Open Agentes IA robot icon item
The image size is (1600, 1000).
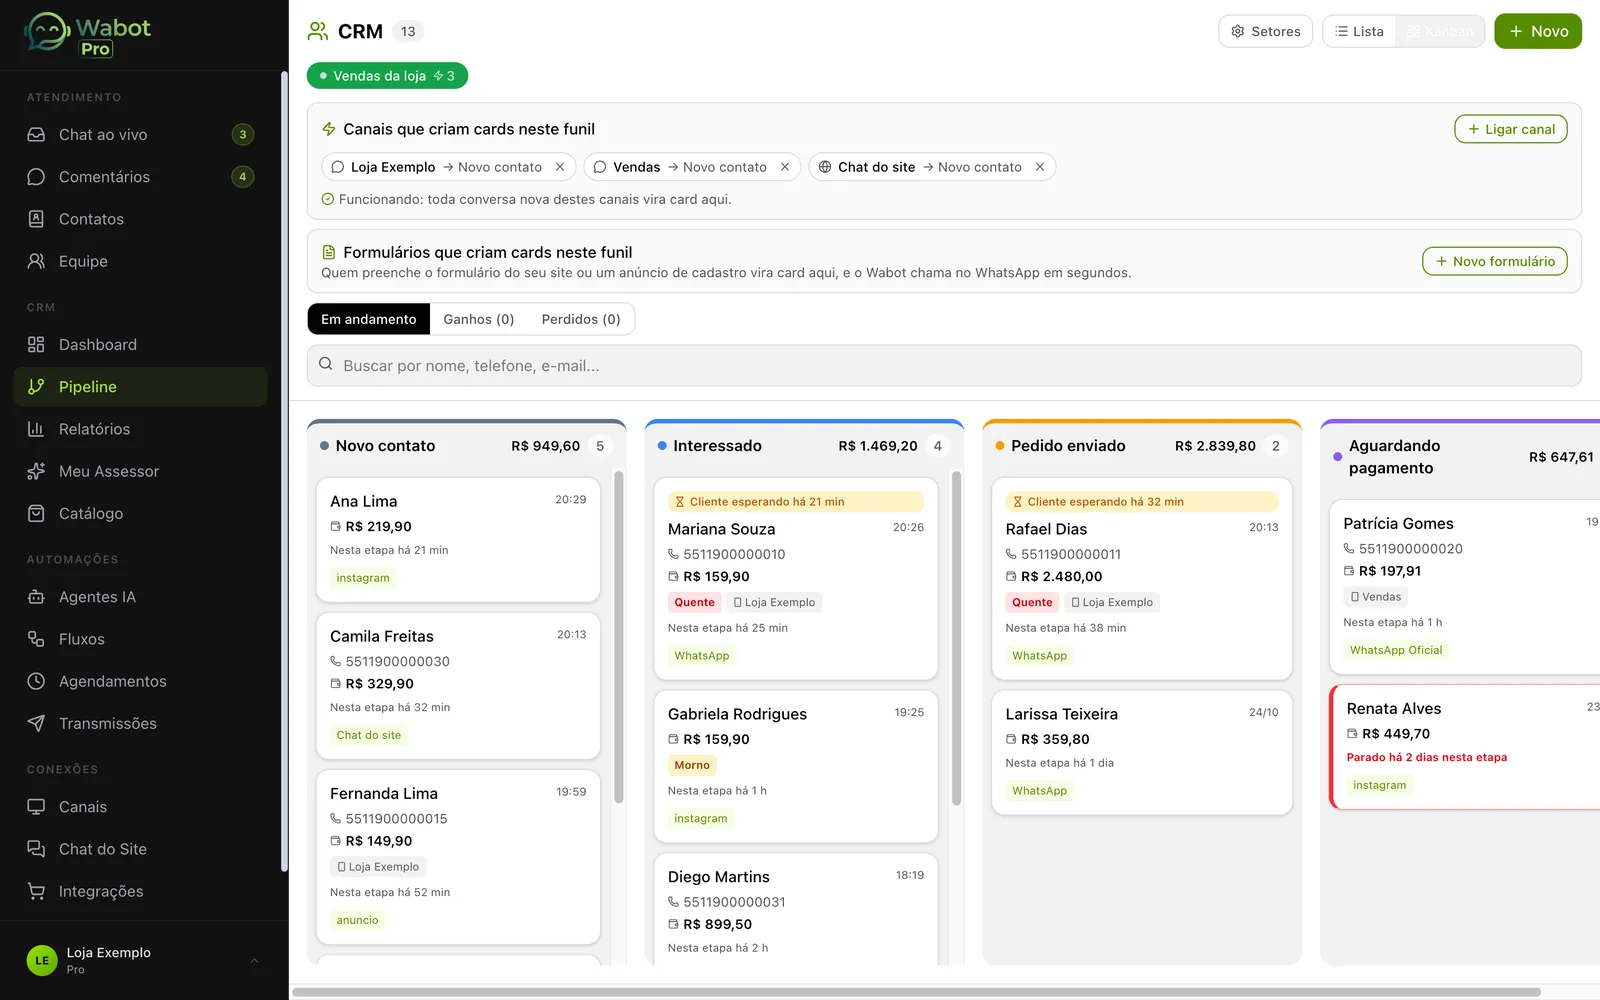140,597
